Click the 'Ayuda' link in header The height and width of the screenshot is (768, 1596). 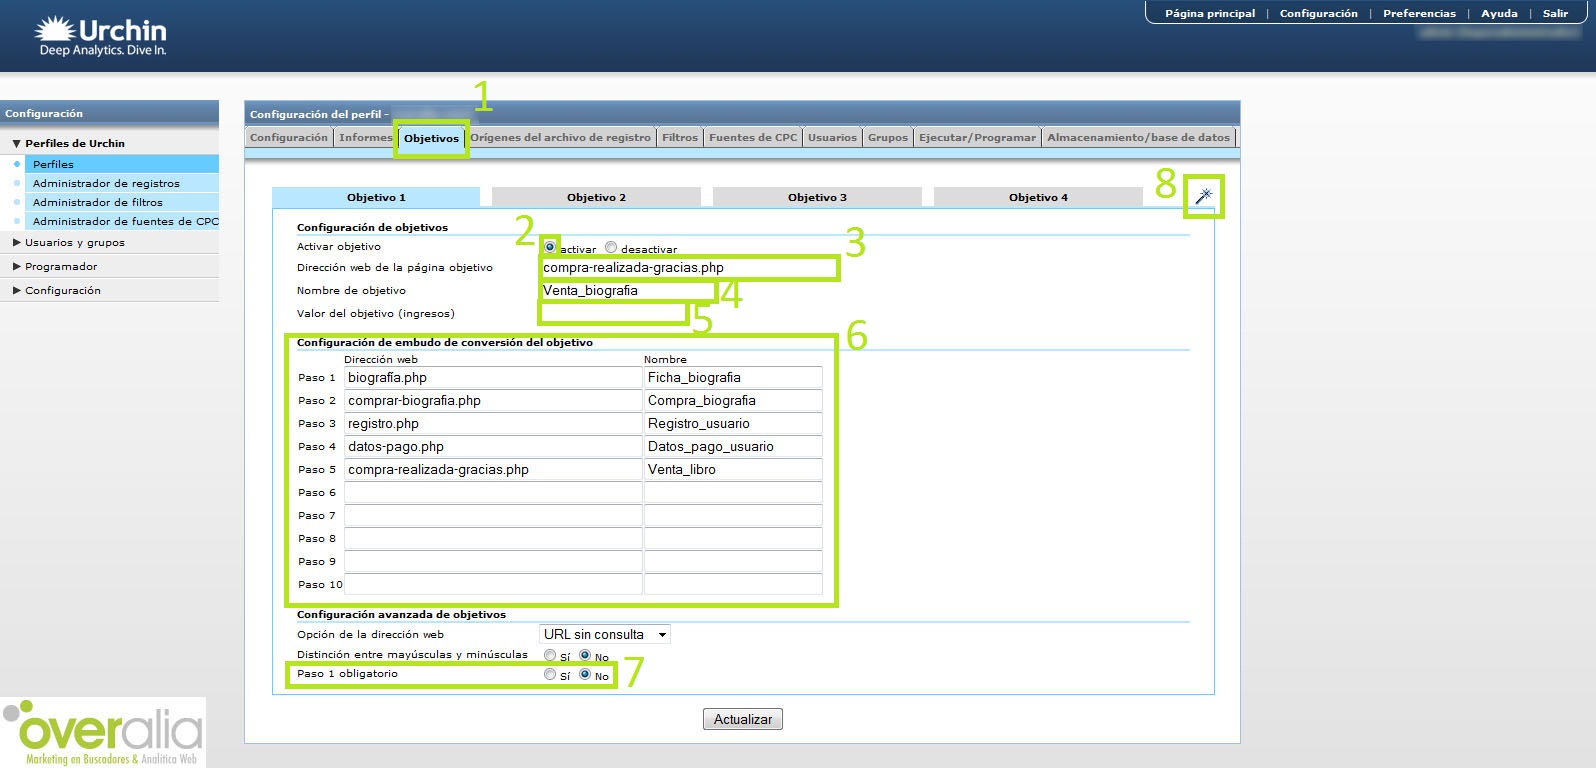1498,14
